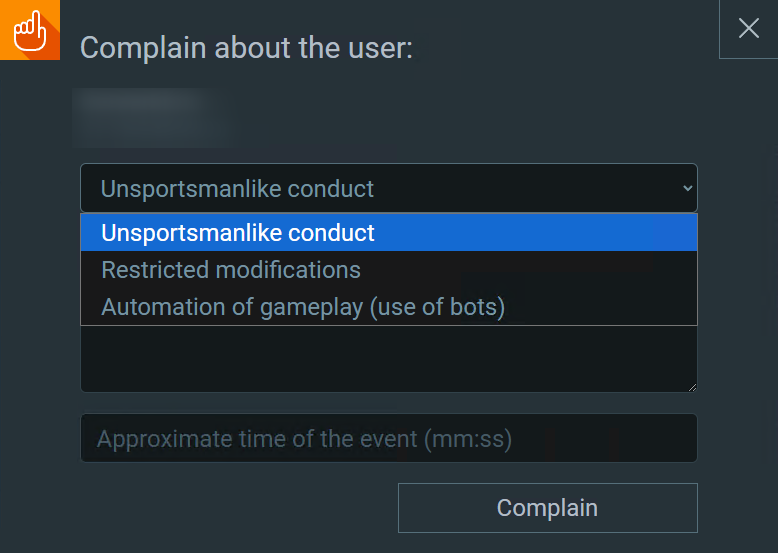This screenshot has width=778, height=553.
Task: Click the white hand glyph in orange square
Action: click(x=30, y=31)
